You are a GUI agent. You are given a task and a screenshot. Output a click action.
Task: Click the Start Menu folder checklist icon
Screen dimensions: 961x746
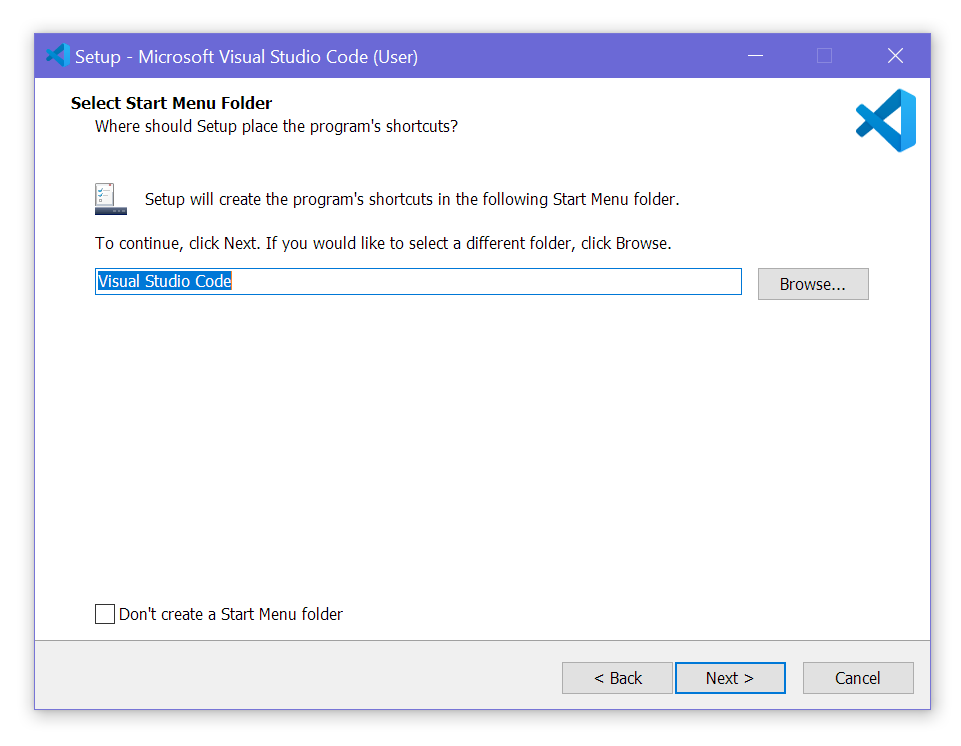pyautogui.click(x=111, y=199)
